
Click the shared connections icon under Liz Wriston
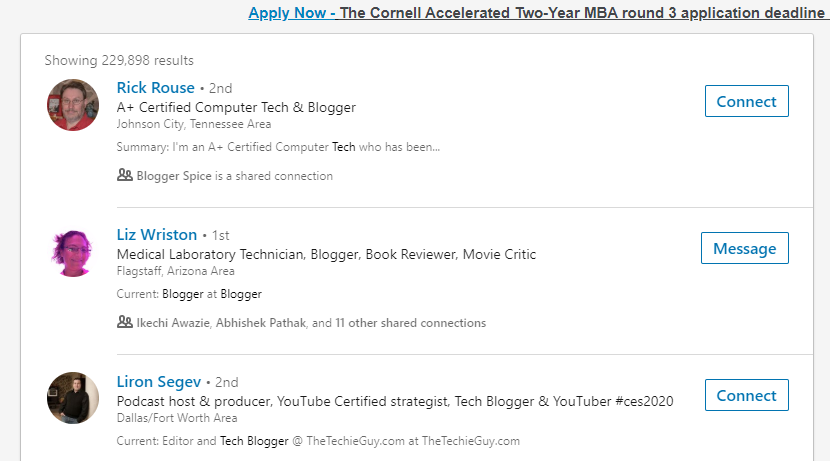click(x=125, y=322)
